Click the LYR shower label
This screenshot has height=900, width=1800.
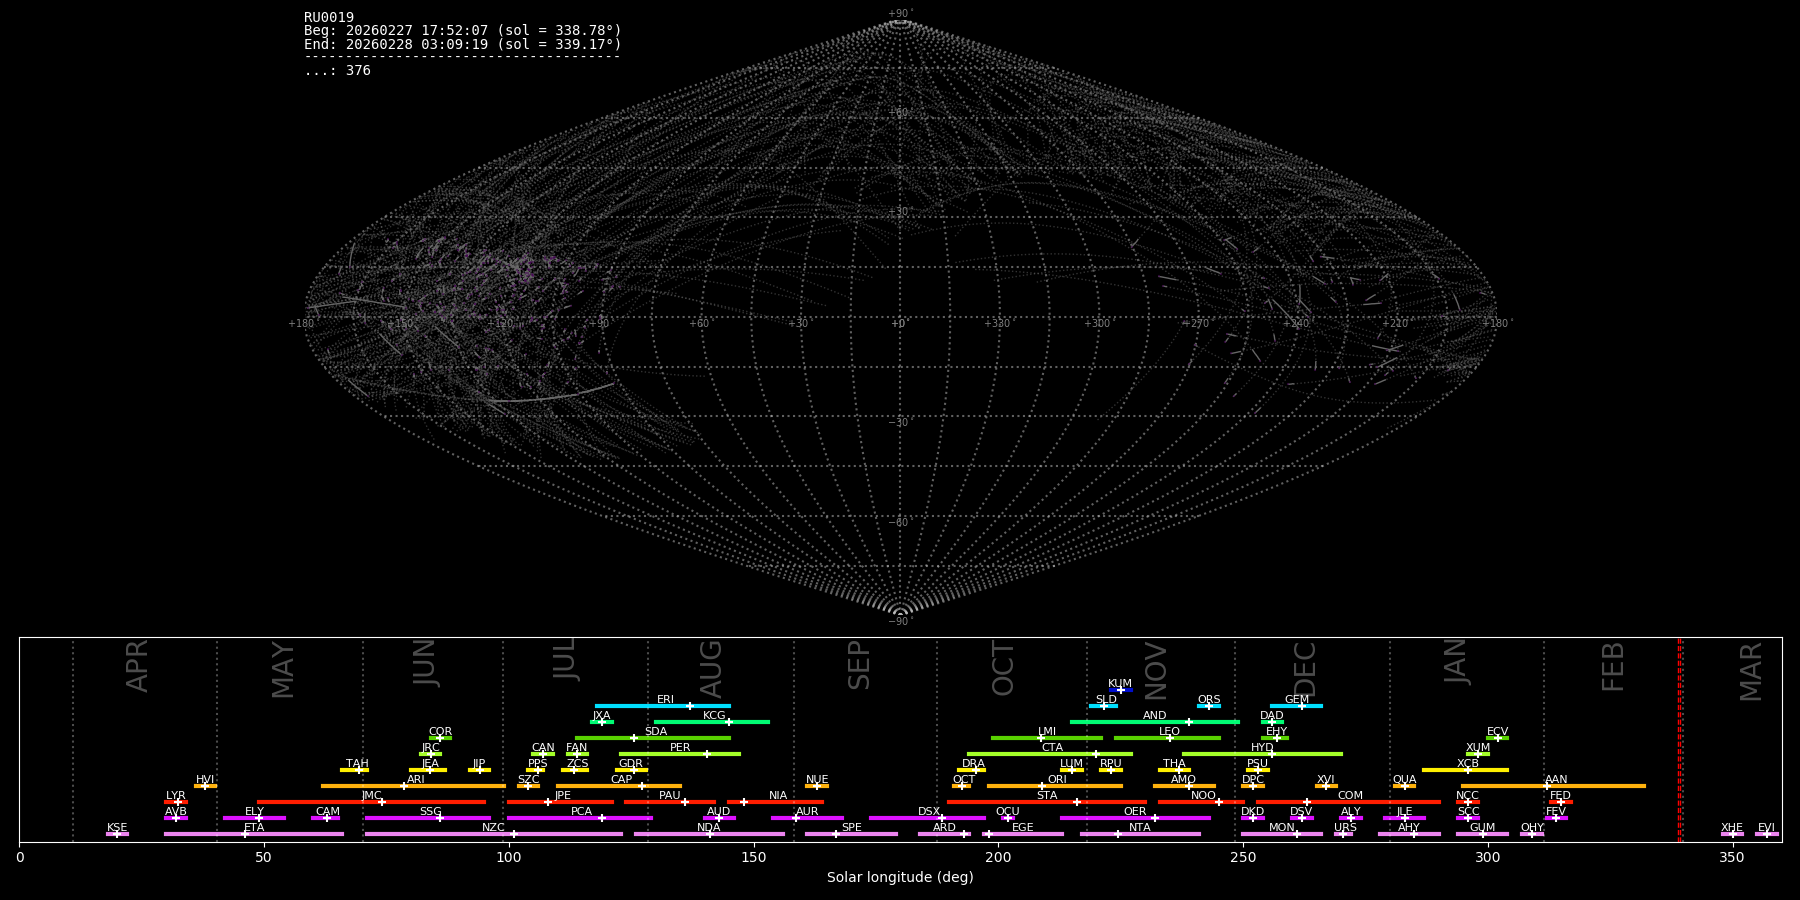176,796
